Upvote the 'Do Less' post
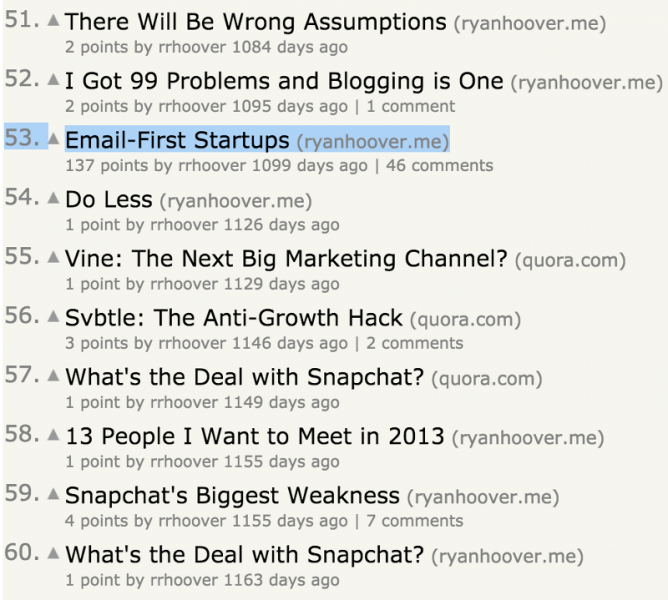This screenshot has height=600, width=668. click(53, 198)
